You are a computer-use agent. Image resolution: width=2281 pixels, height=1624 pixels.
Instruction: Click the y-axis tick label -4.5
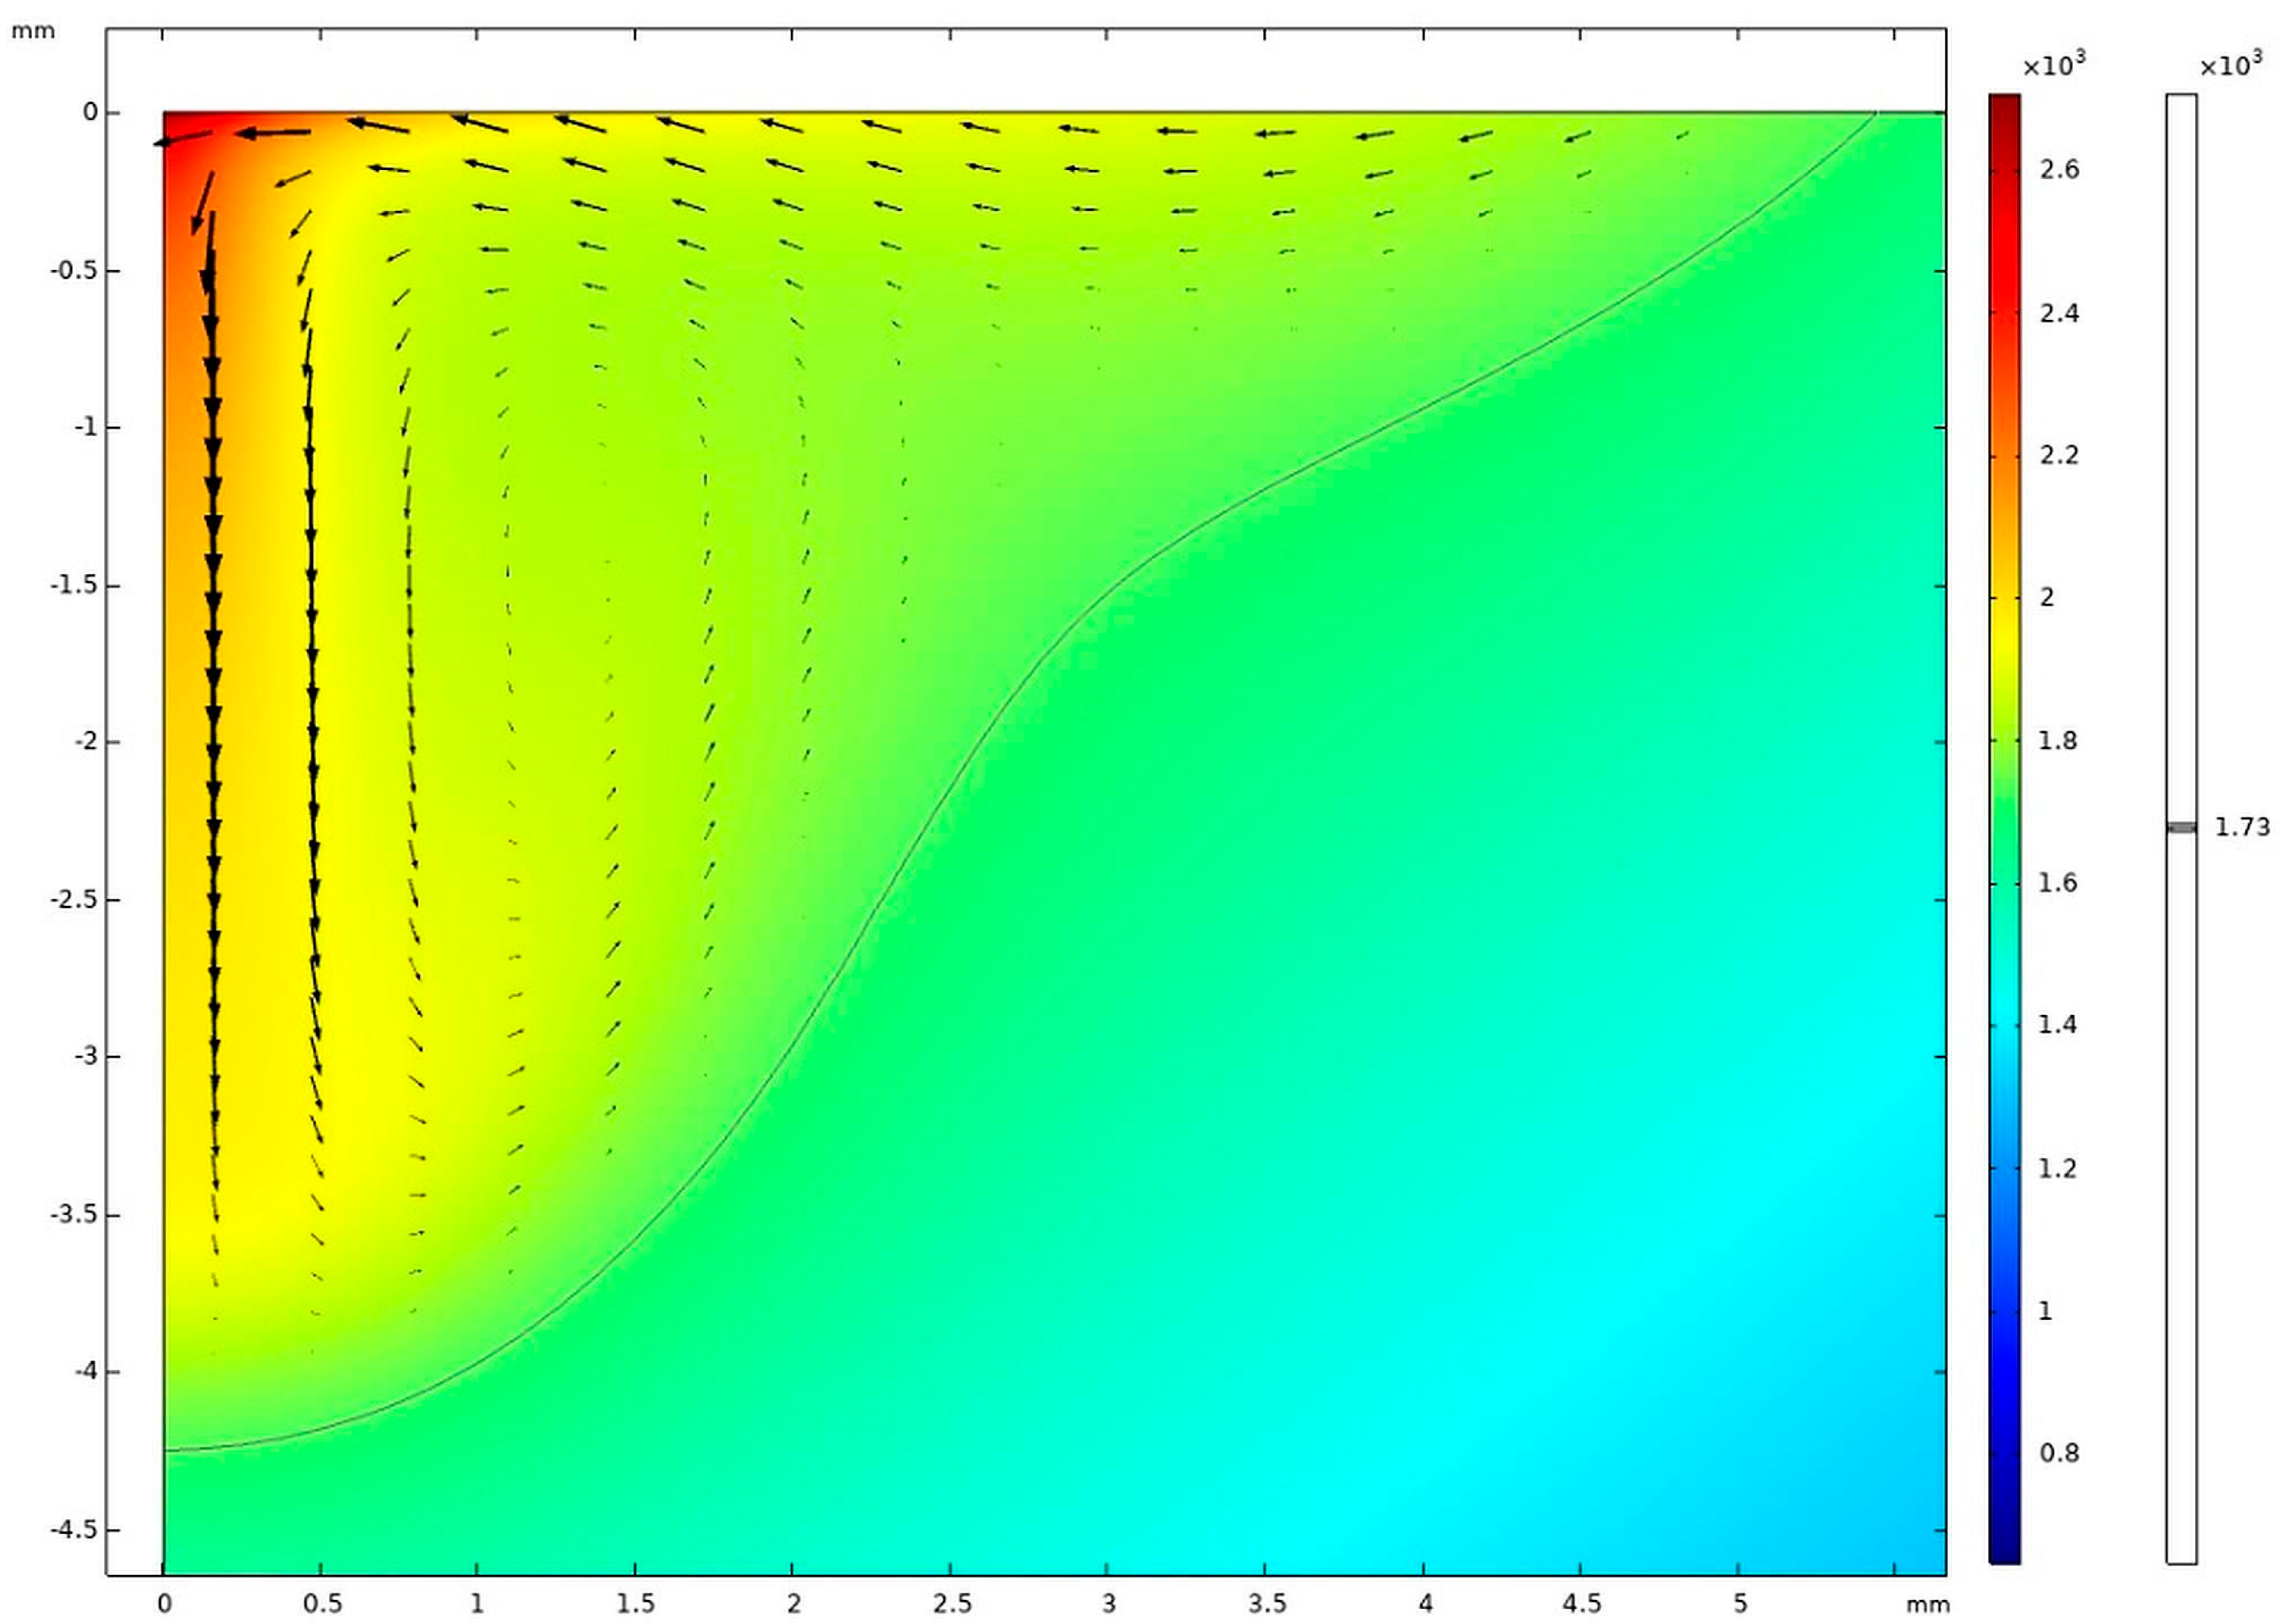click(x=77, y=1530)
